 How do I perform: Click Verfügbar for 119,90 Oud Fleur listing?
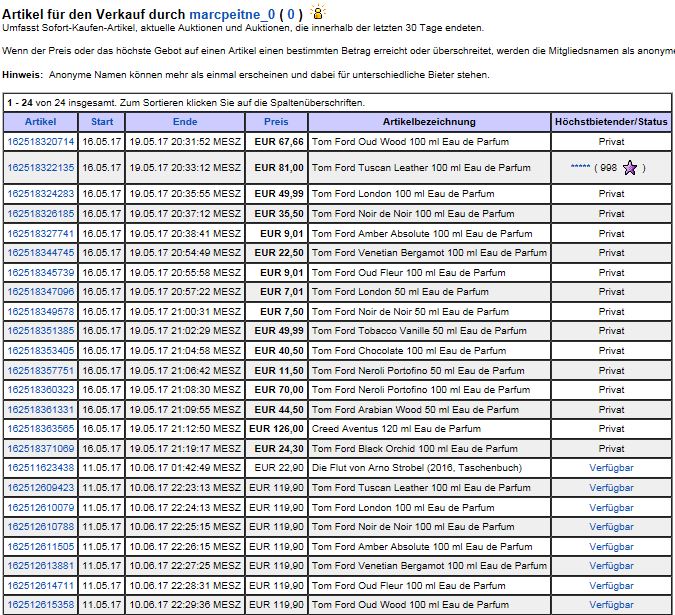click(611, 586)
